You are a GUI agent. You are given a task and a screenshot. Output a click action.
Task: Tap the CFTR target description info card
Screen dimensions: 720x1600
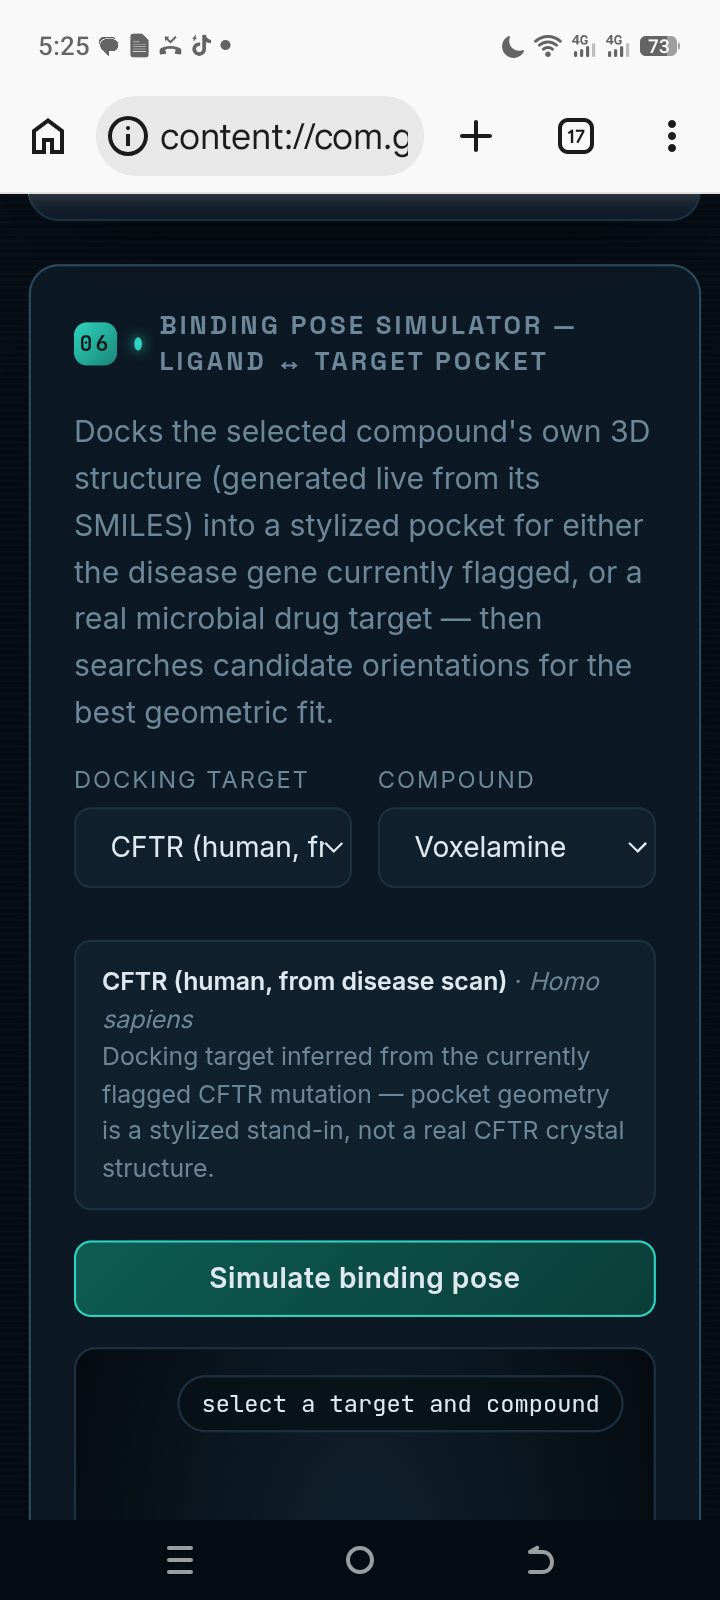365,1075
